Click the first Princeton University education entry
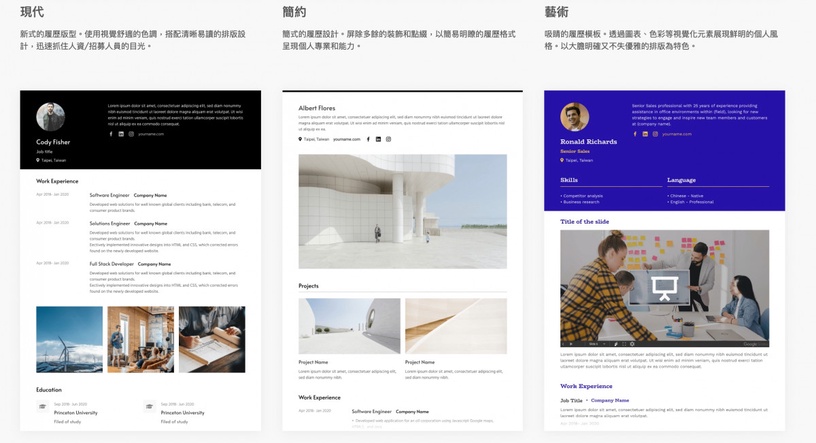This screenshot has height=443, width=816. pos(76,413)
